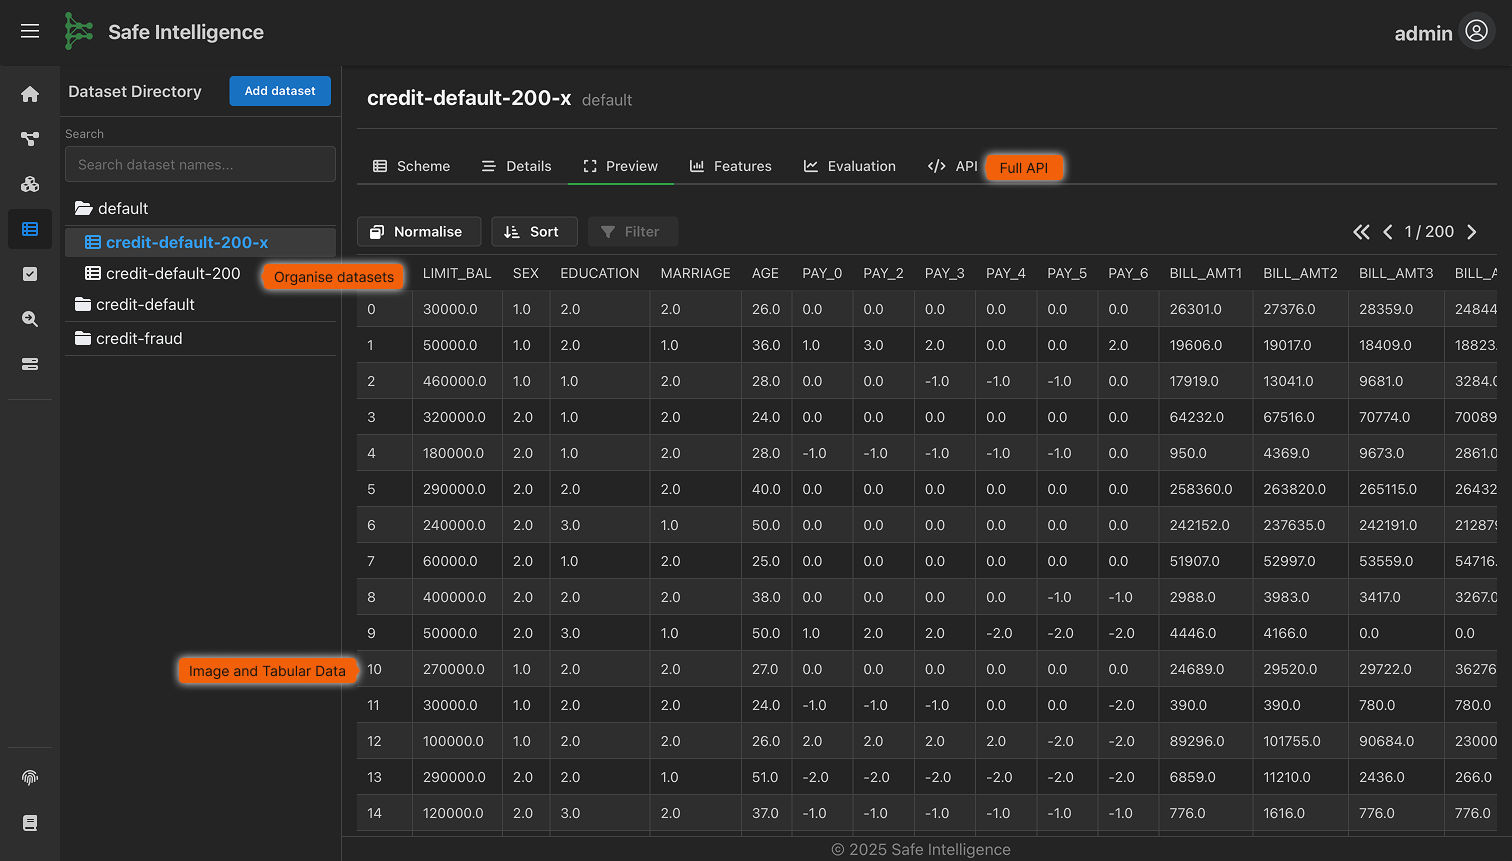Click the Search dataset names field

(200, 165)
